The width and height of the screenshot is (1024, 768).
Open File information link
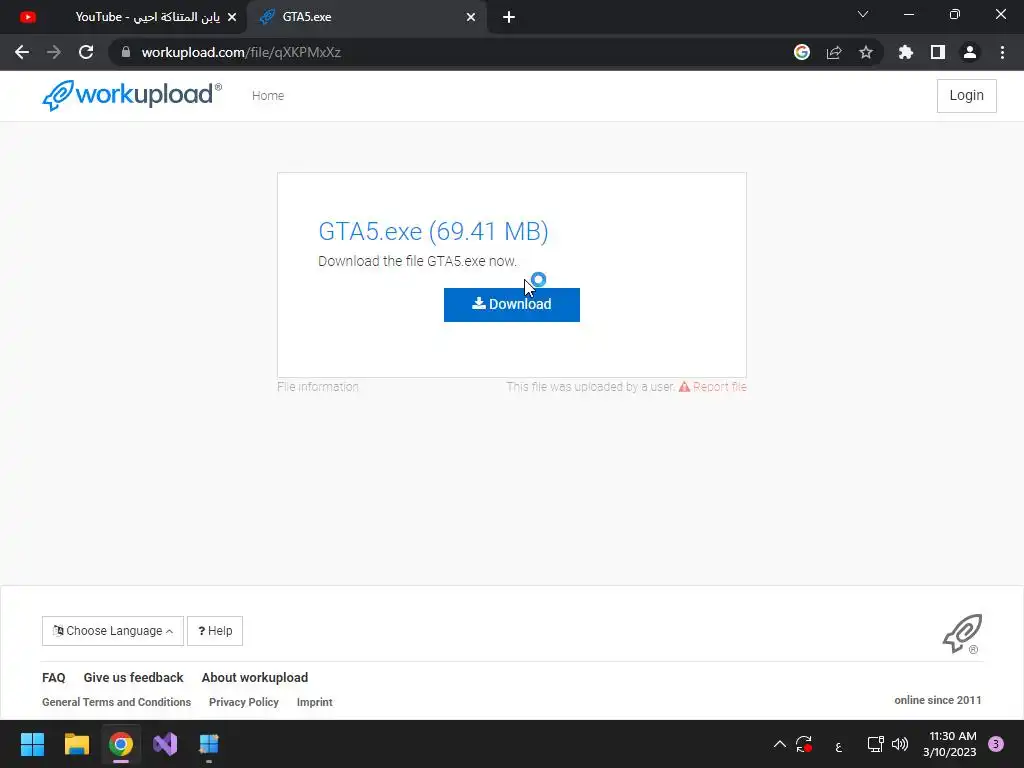point(317,387)
